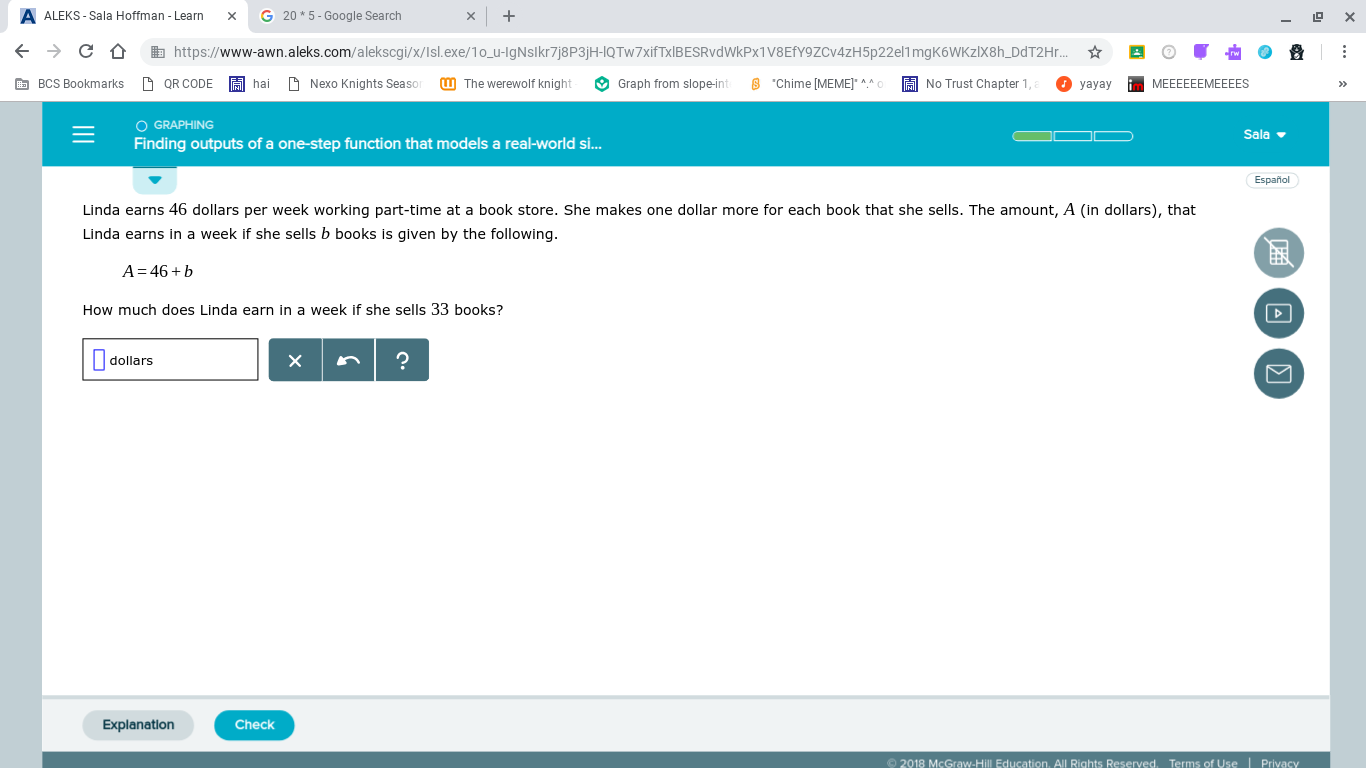Image resolution: width=1366 pixels, height=768 pixels.
Task: Open the Explanation for this problem
Action: tap(138, 725)
